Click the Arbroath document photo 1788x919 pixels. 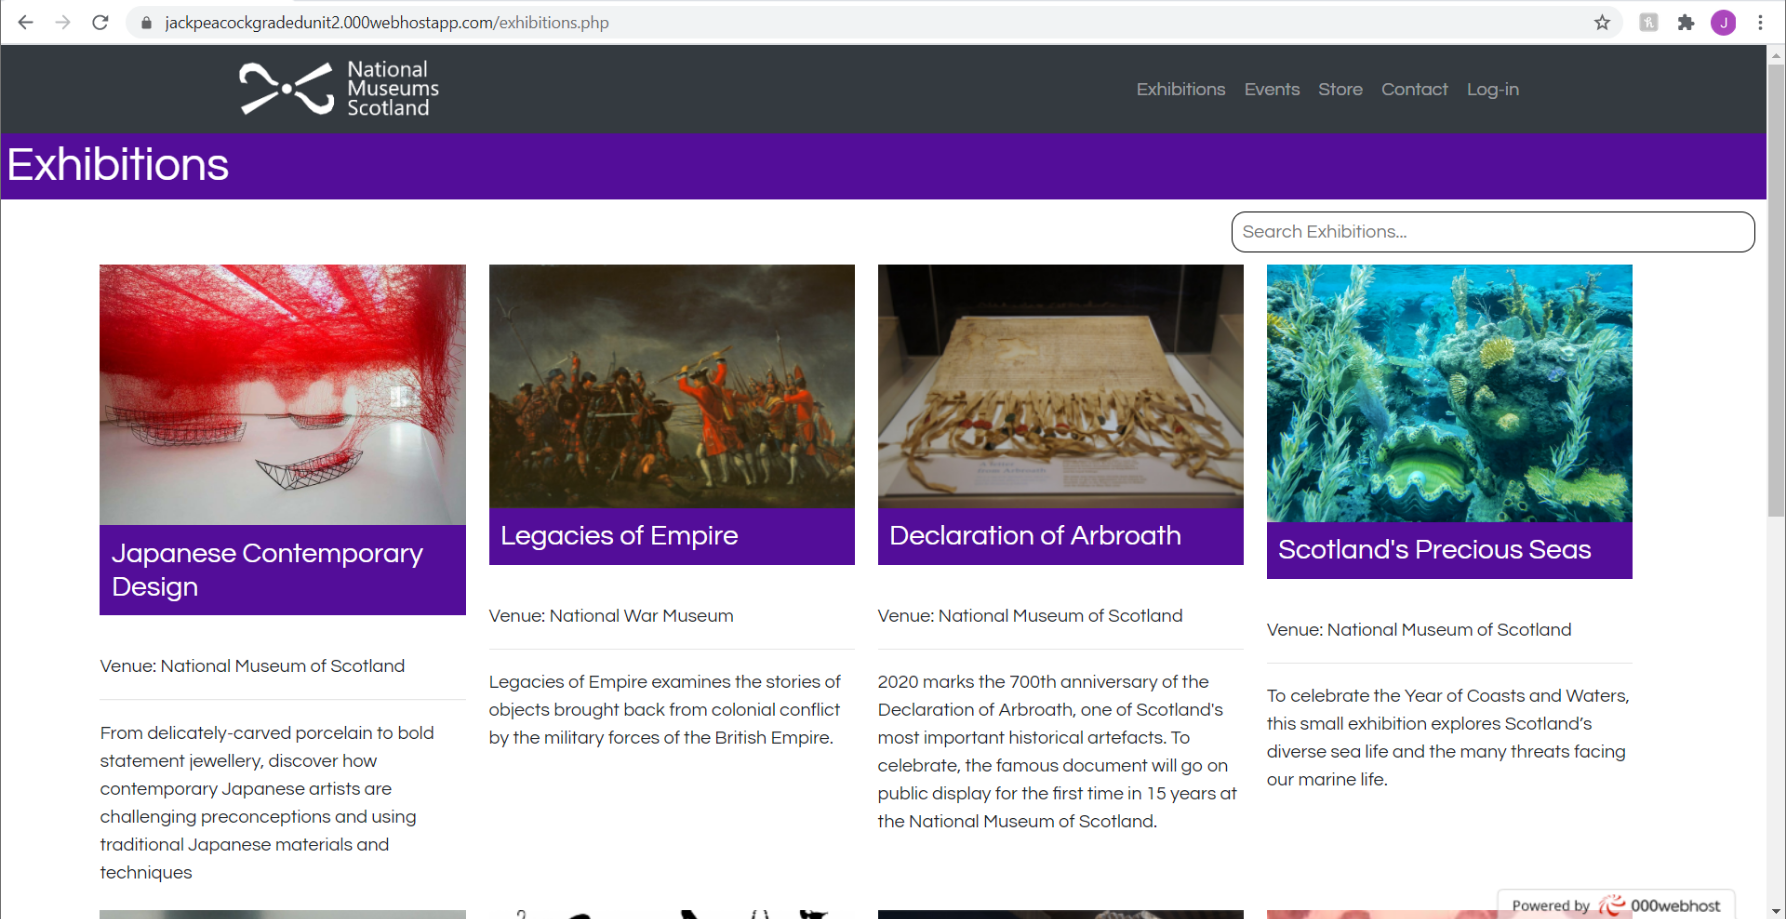[x=1060, y=386]
